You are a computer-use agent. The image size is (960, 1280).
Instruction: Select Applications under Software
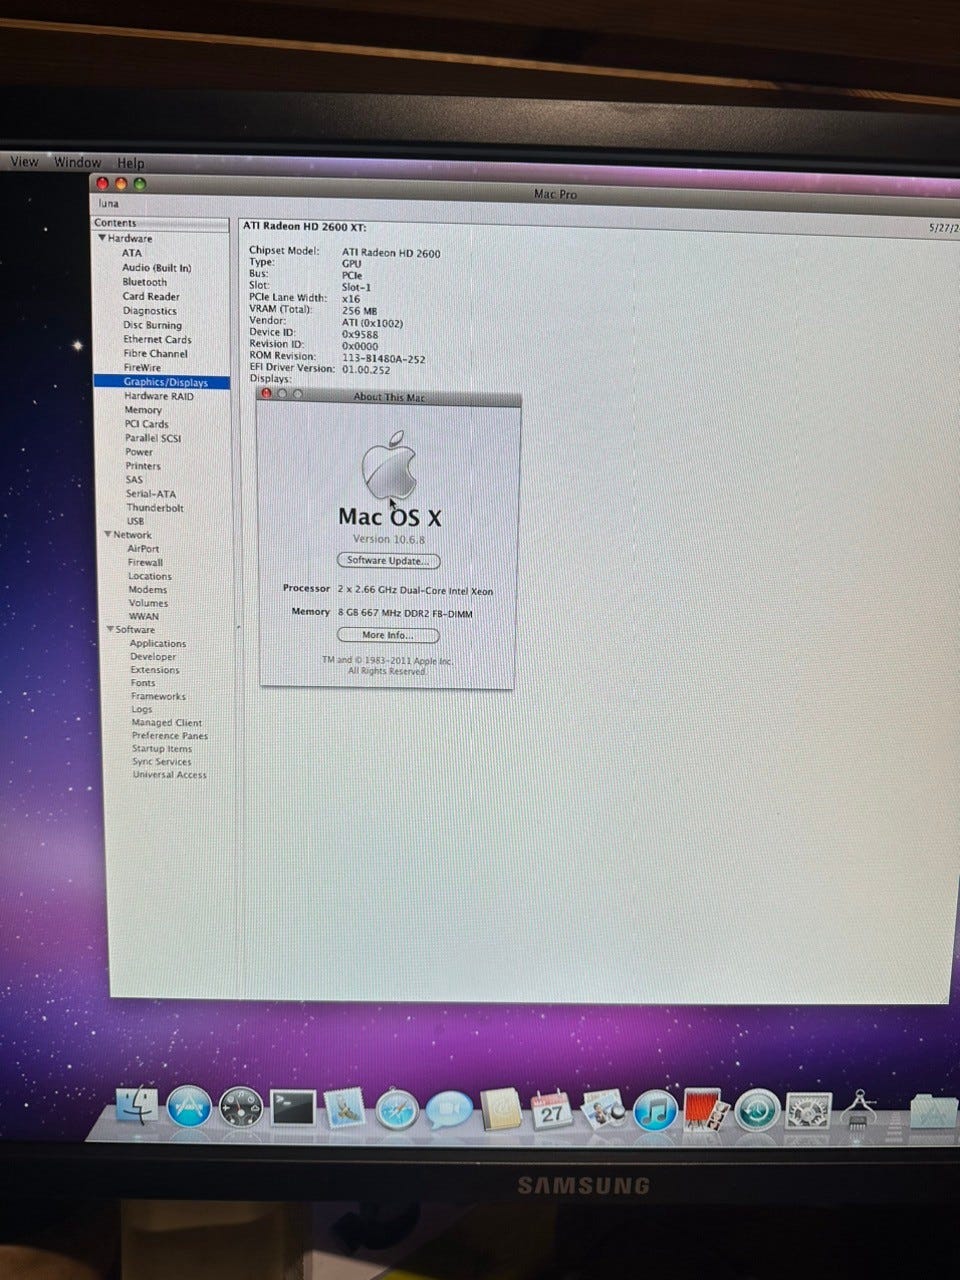[158, 643]
